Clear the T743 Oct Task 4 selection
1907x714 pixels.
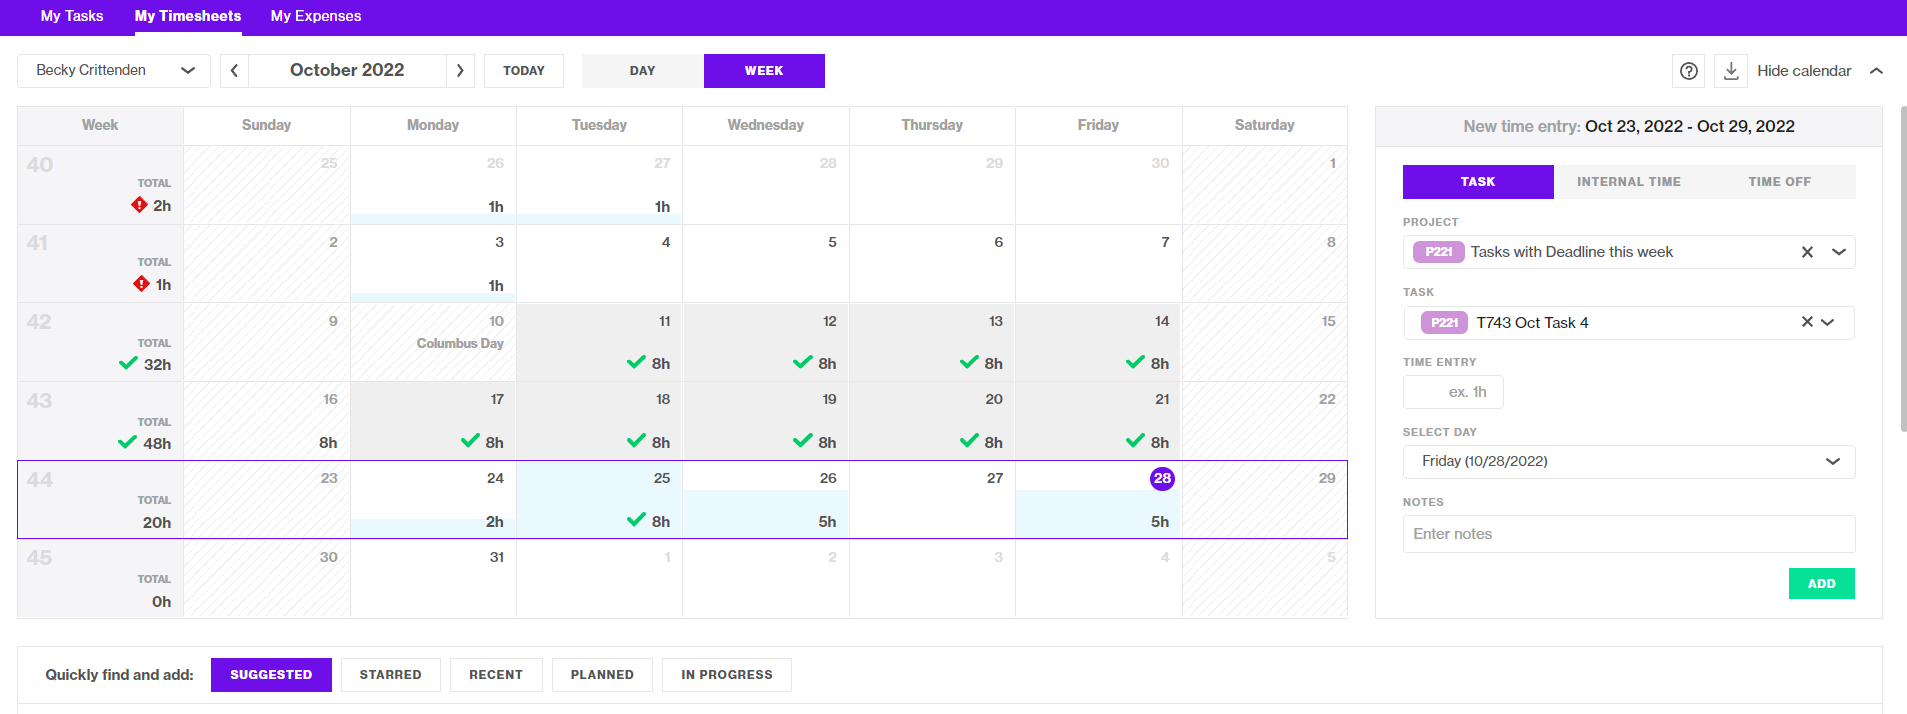pyautogui.click(x=1806, y=322)
